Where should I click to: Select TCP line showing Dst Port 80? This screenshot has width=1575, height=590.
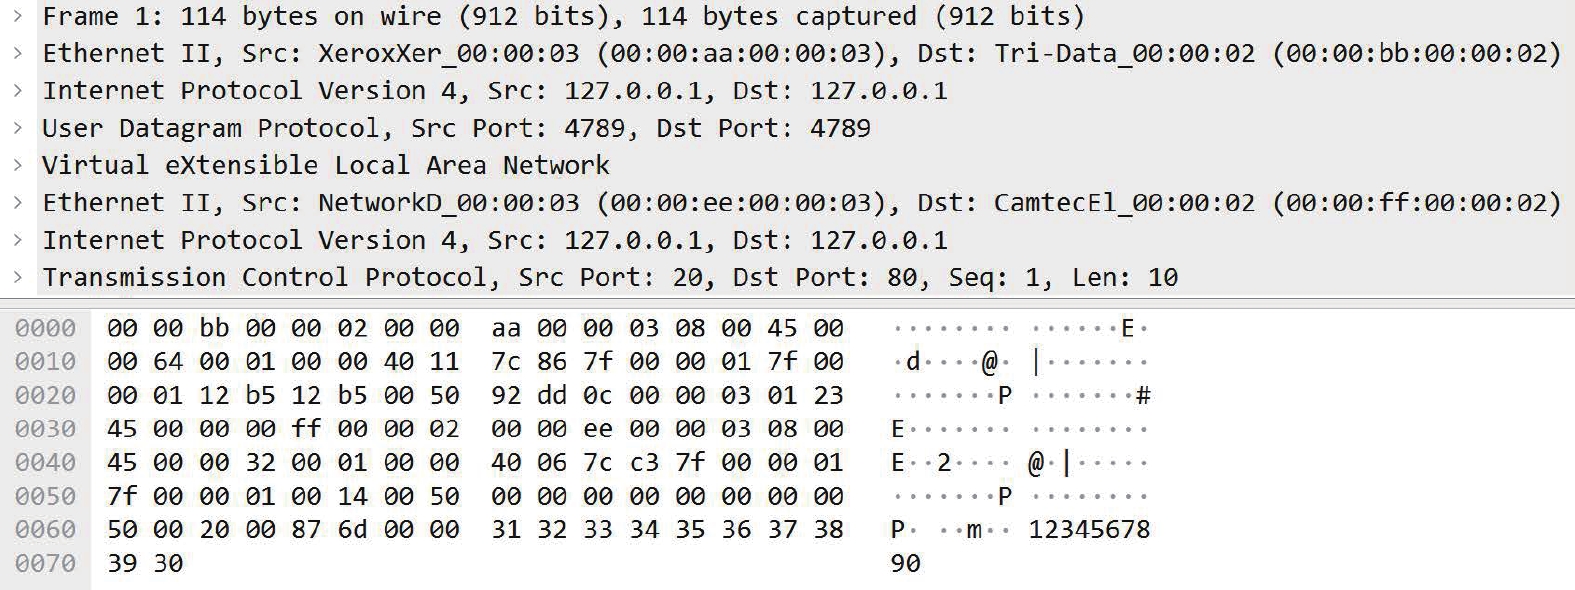(610, 277)
